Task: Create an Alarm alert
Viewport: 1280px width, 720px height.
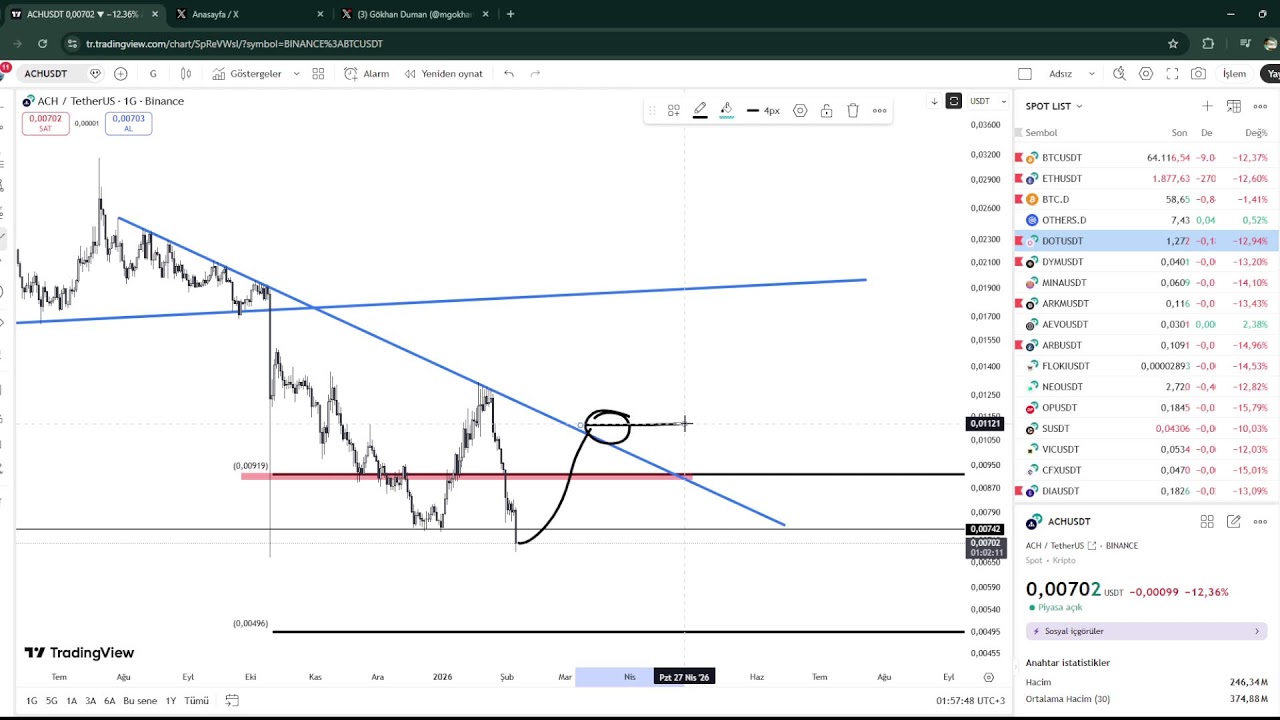Action: [x=366, y=74]
